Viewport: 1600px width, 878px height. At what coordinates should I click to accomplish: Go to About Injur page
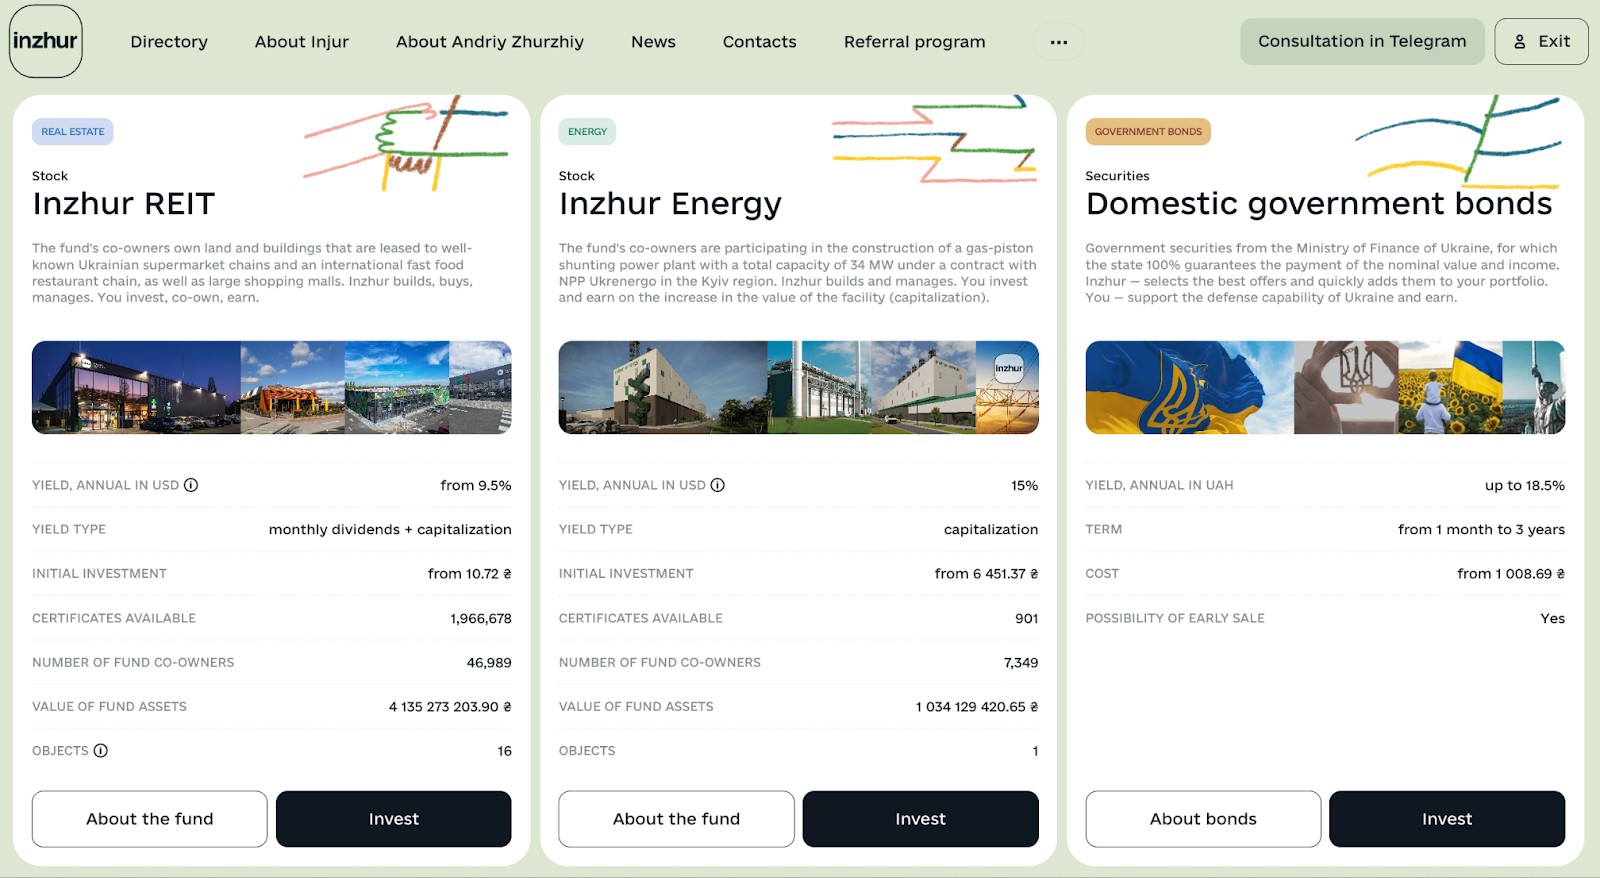coord(302,42)
